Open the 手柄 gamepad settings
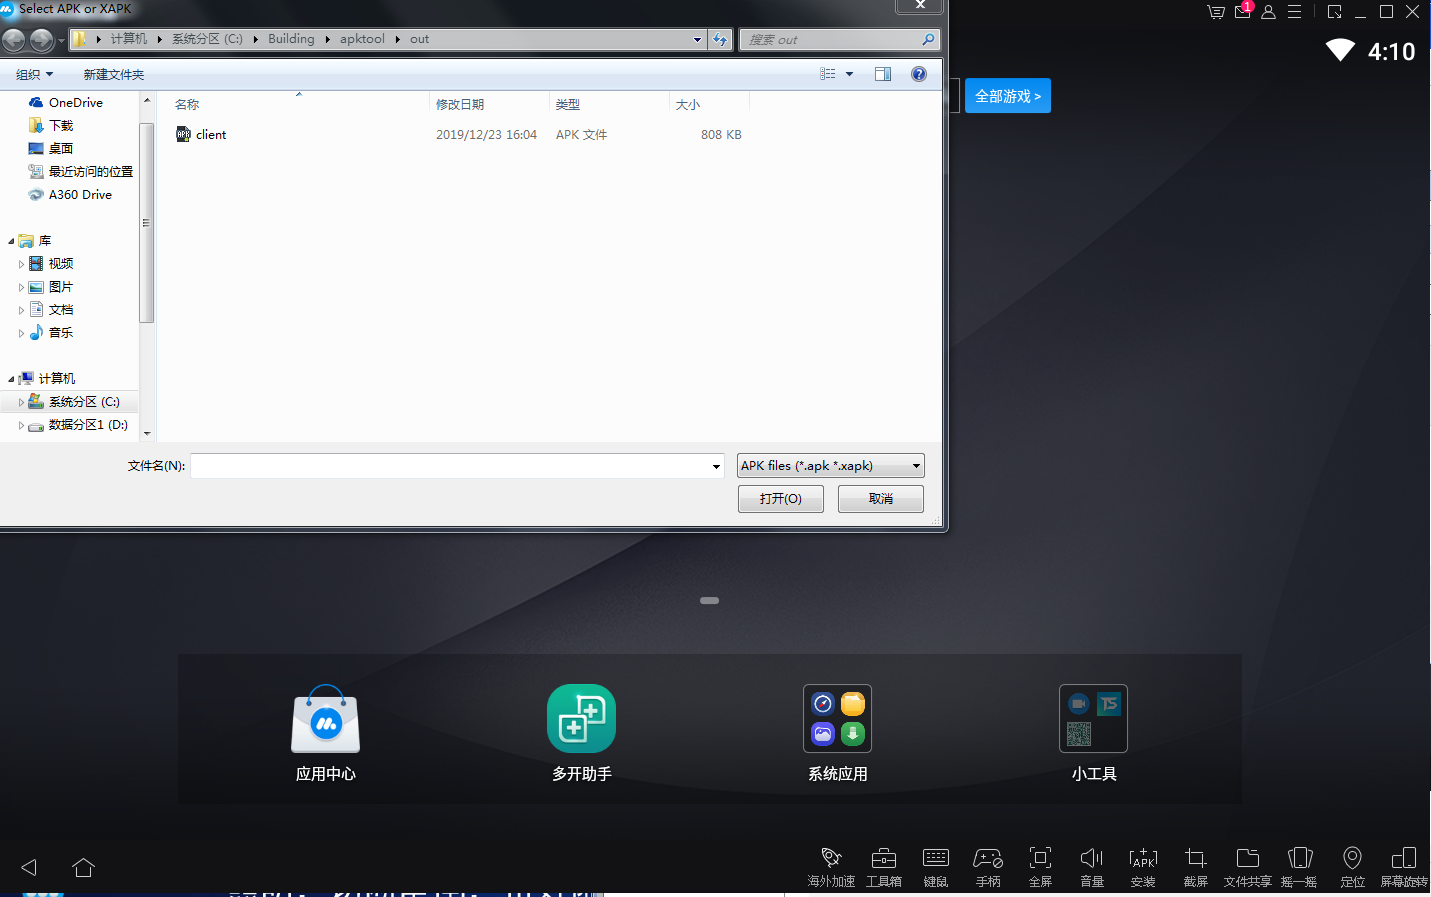The image size is (1431, 897). coord(988,866)
